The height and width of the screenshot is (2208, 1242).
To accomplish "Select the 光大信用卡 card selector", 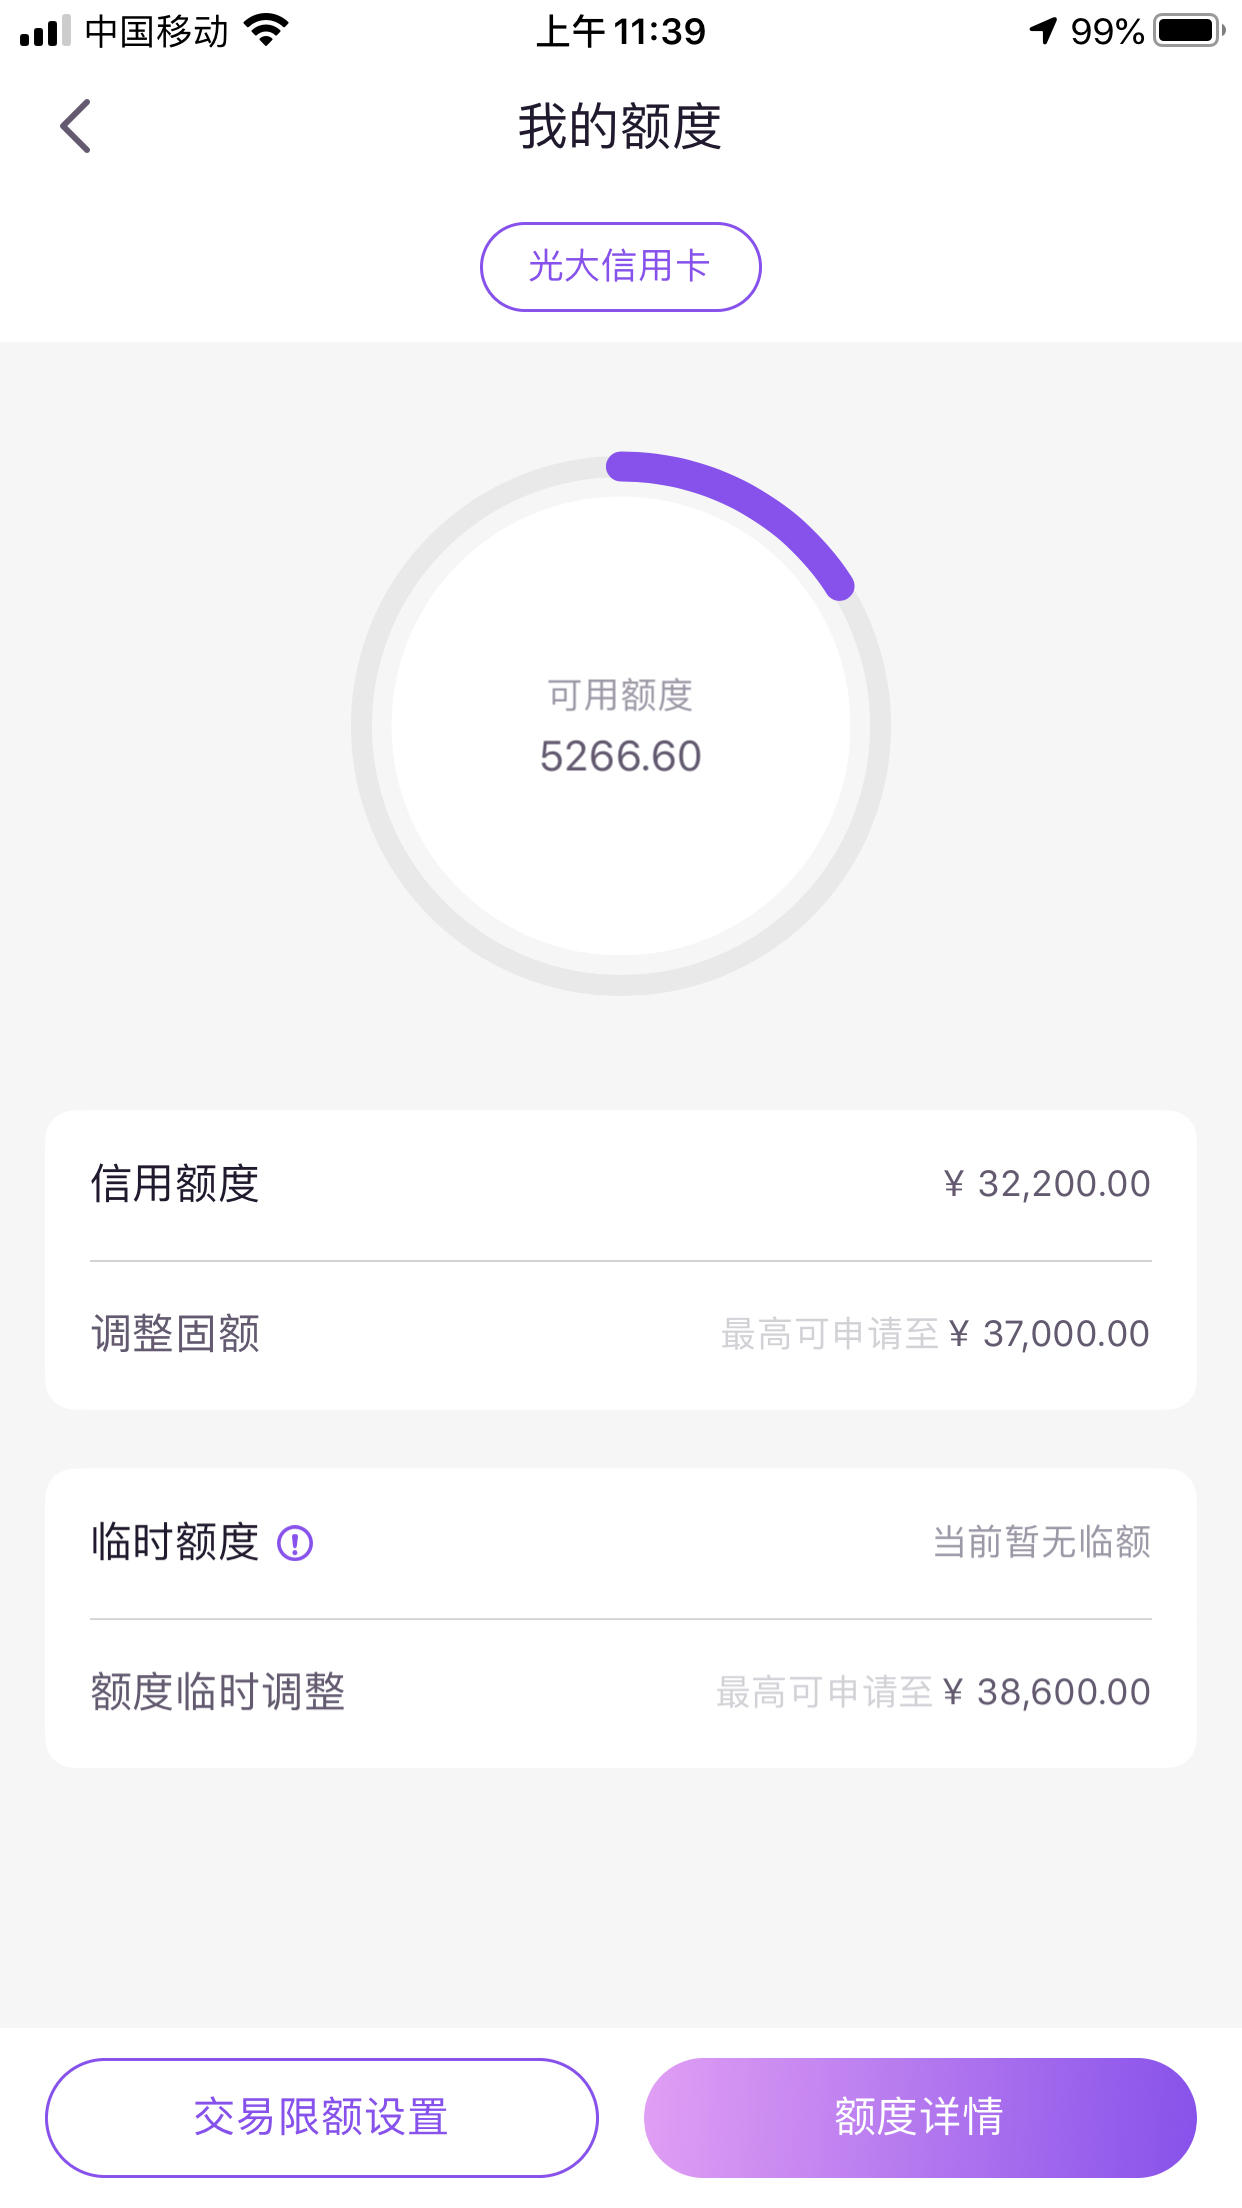I will coord(620,267).
